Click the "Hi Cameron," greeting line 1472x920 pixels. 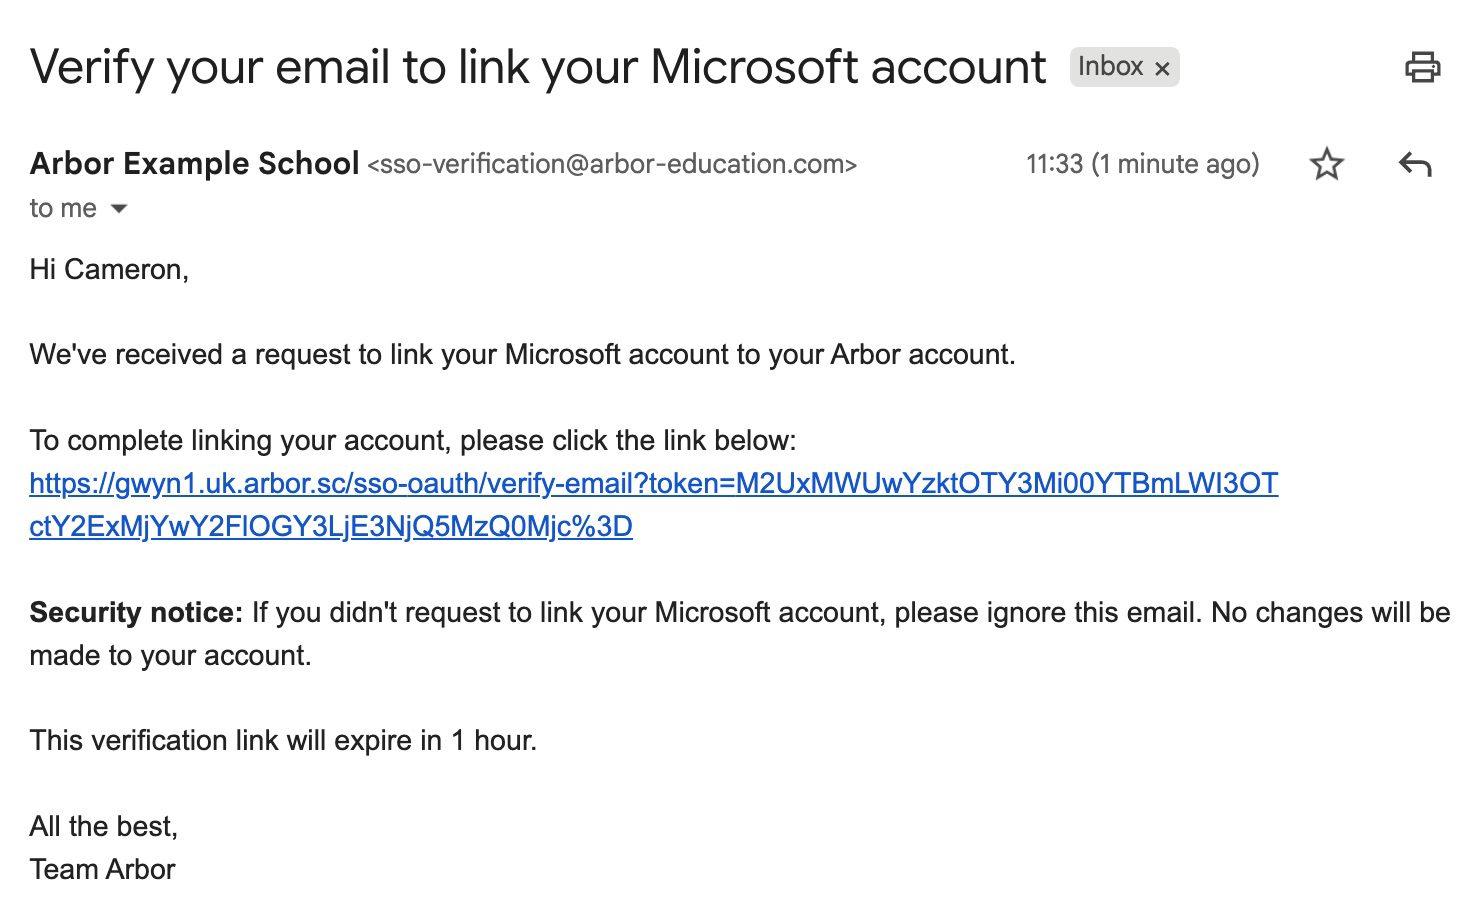click(x=109, y=269)
